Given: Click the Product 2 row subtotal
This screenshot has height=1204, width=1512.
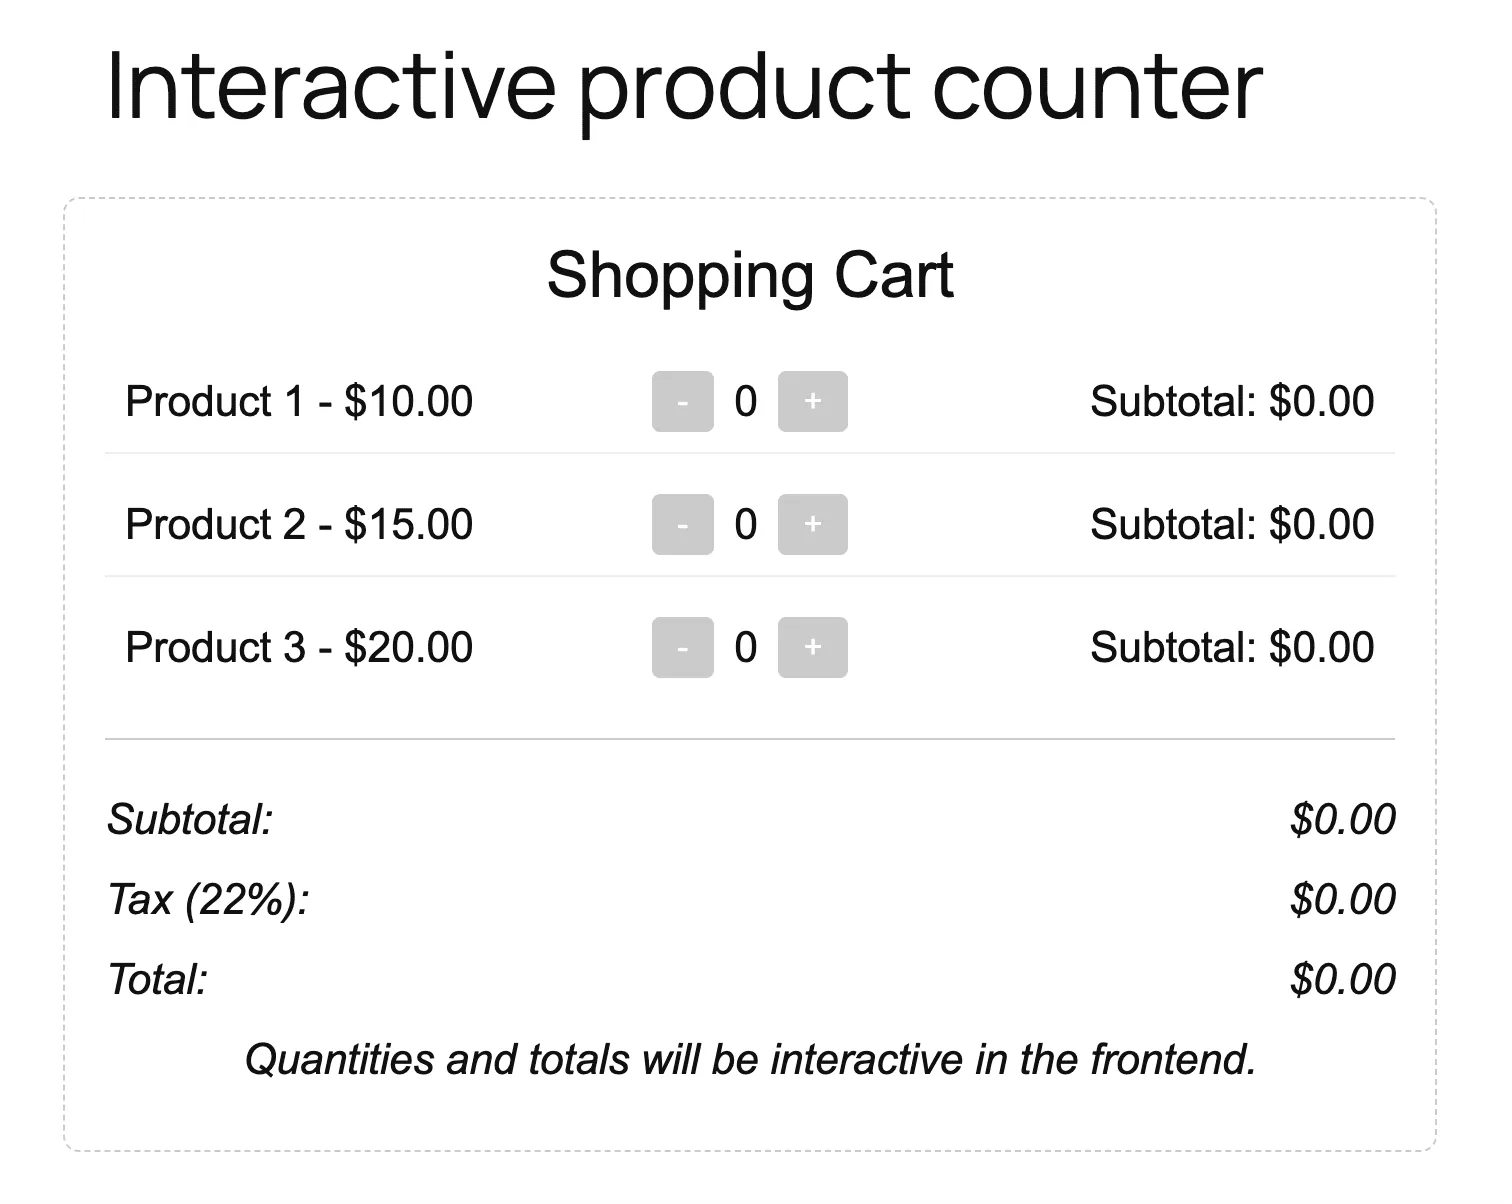Looking at the screenshot, I should coord(1232,525).
